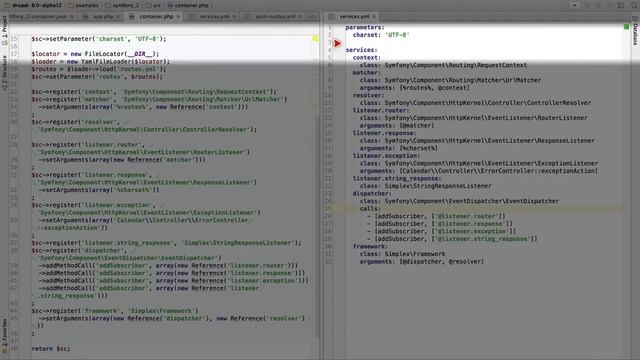Close services.yml tab in right pane

(x=373, y=17)
